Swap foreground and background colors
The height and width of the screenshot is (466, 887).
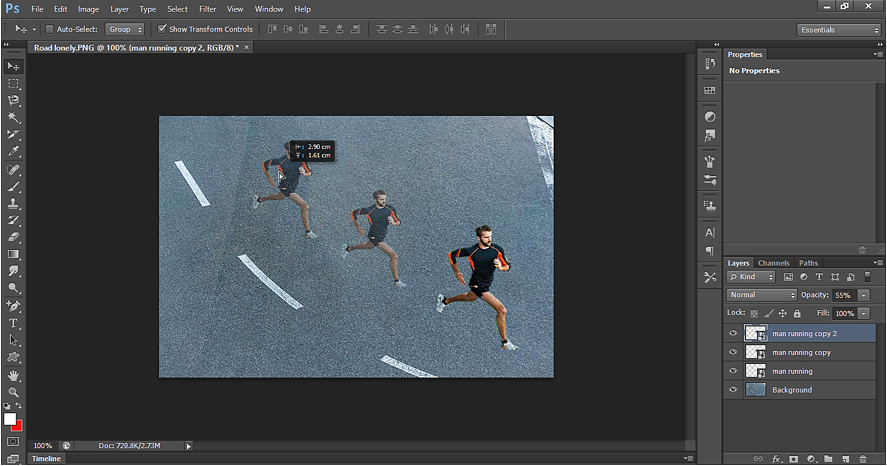pyautogui.click(x=19, y=405)
